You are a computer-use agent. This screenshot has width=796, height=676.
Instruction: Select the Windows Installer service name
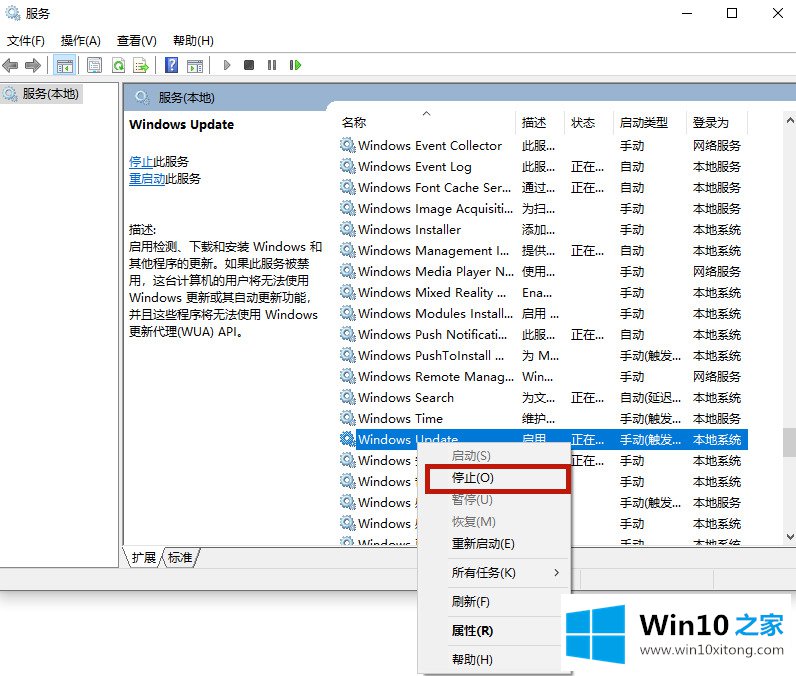click(409, 229)
